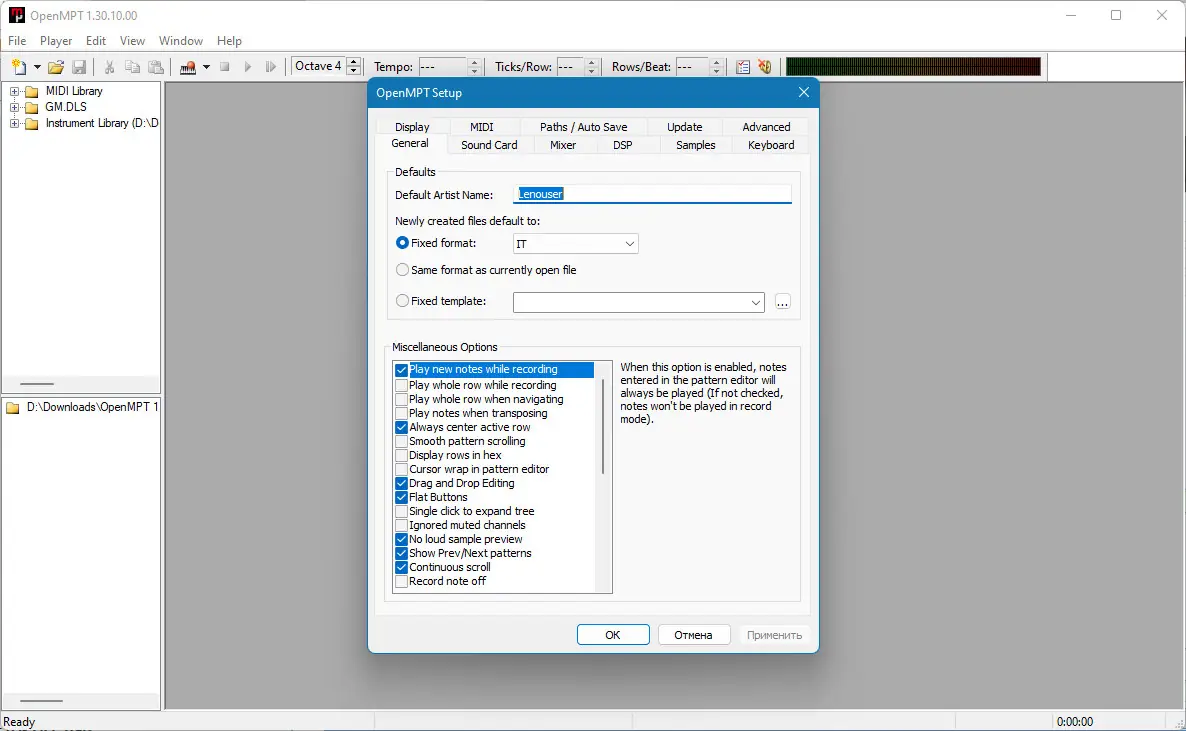The width and height of the screenshot is (1186, 731).
Task: Click the OpenMPT app icon in title bar
Action: [17, 15]
